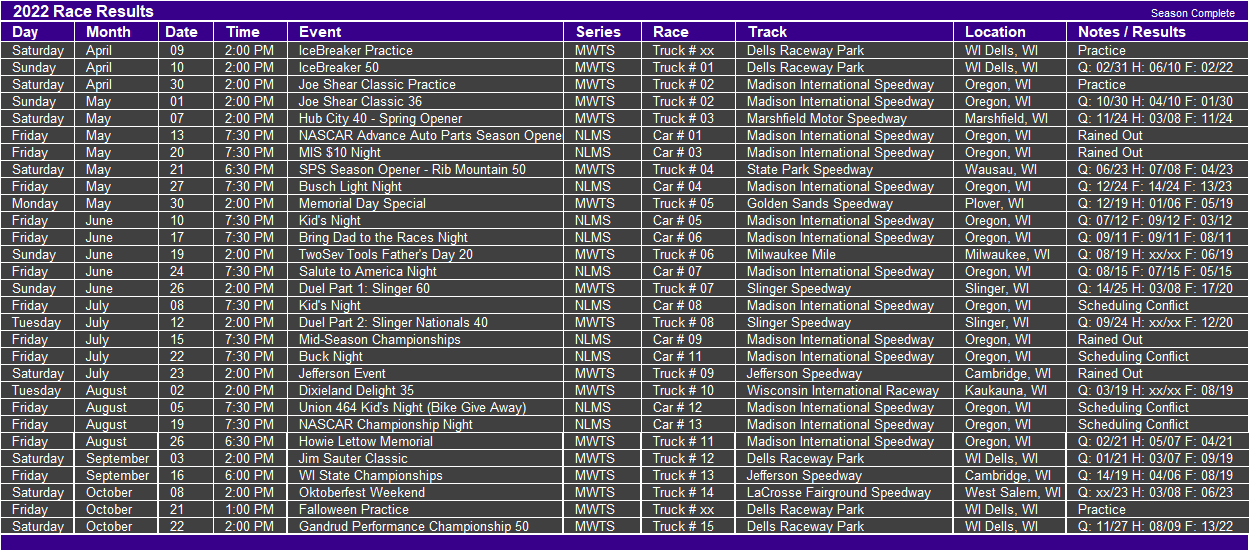The width and height of the screenshot is (1249, 552).
Task: Select the 'Track' column header
Action: pyautogui.click(x=767, y=32)
